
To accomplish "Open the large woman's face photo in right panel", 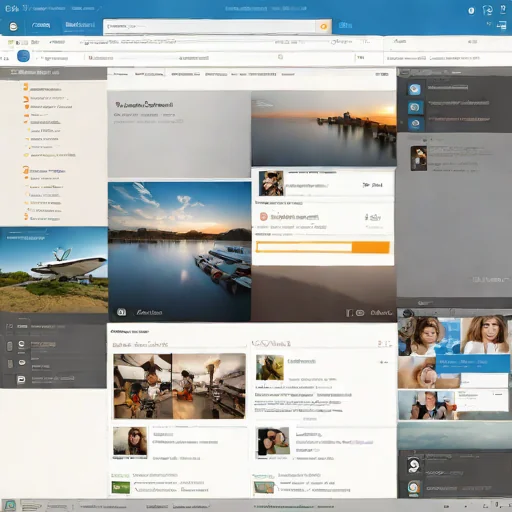I will [486, 335].
